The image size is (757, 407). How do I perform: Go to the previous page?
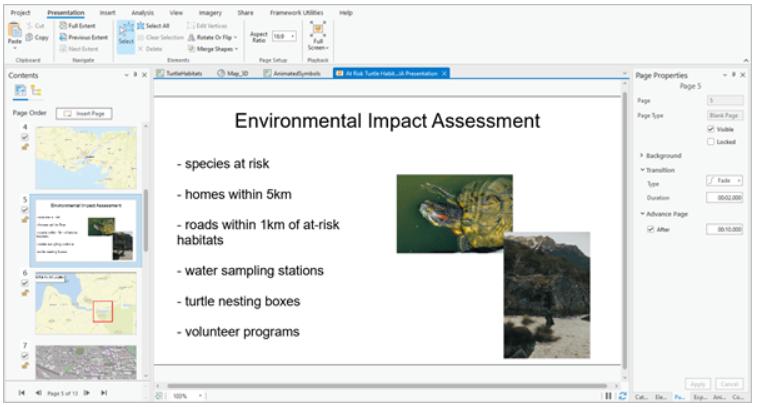click(x=38, y=393)
